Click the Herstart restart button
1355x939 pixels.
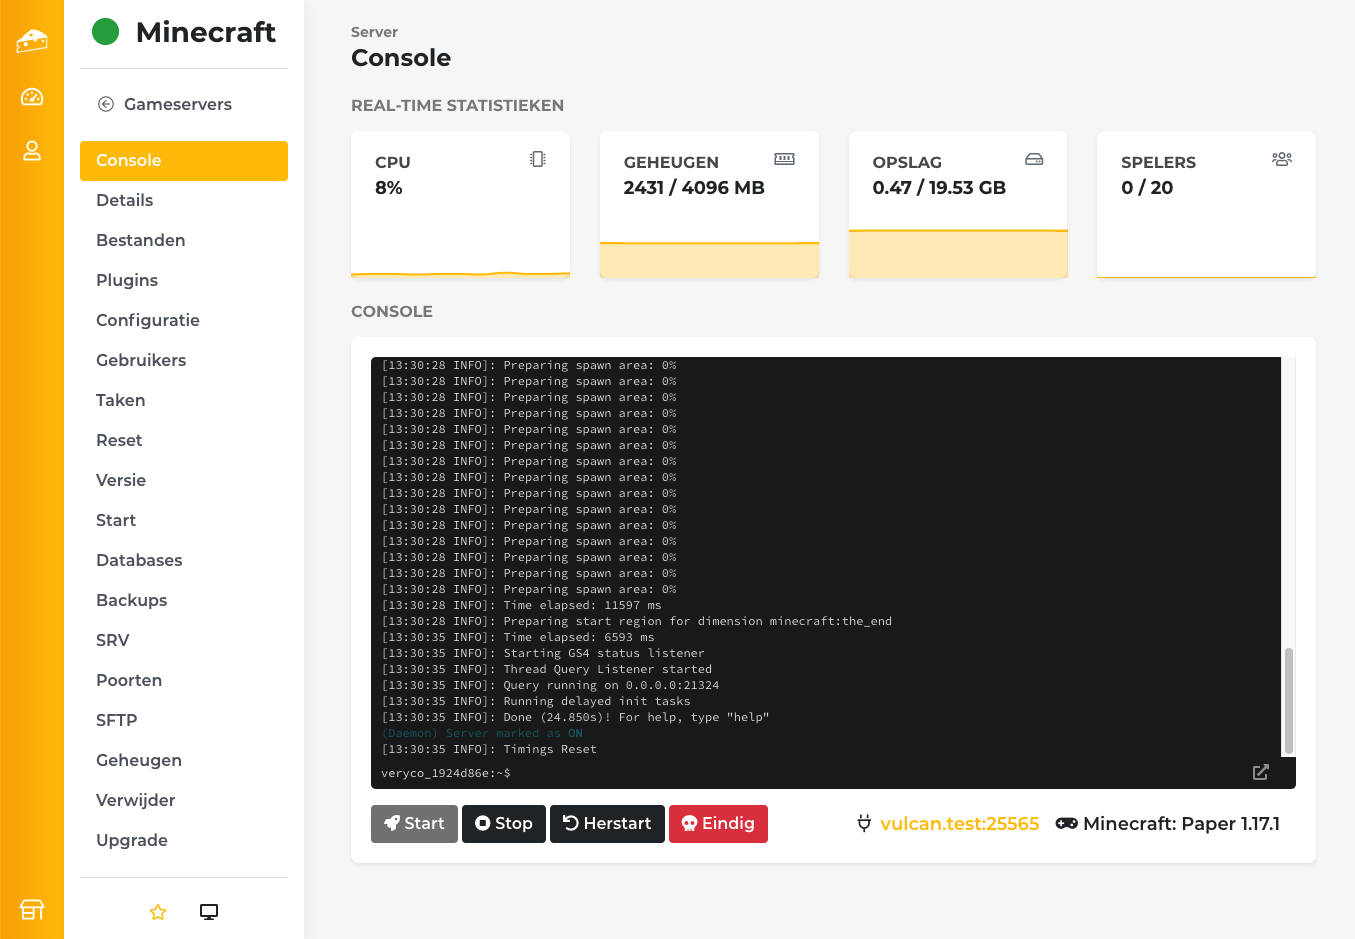(x=607, y=824)
